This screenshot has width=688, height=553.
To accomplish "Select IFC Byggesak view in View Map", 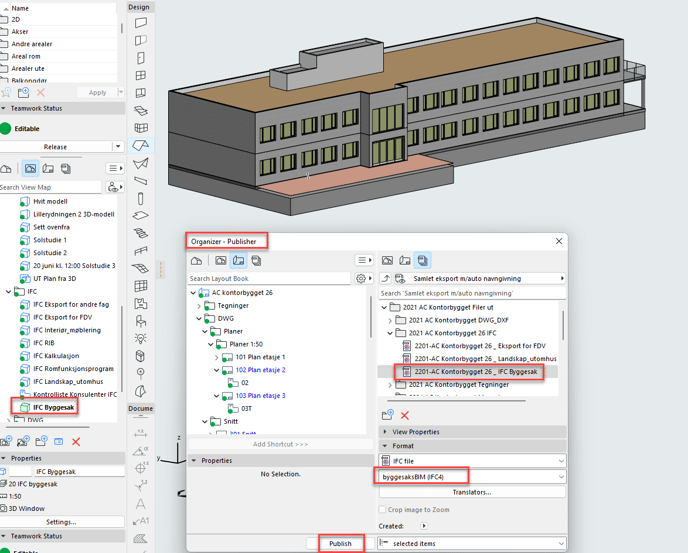I will click(x=54, y=407).
